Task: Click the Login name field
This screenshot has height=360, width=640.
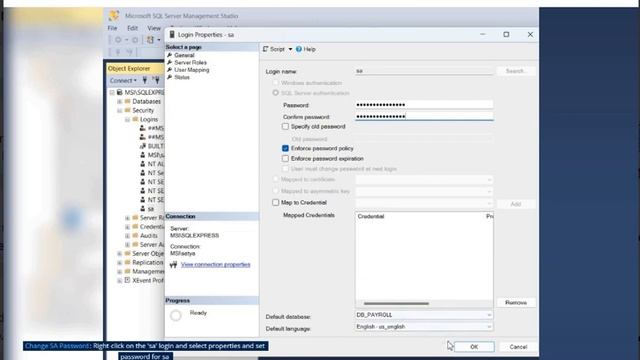Action: [424, 71]
